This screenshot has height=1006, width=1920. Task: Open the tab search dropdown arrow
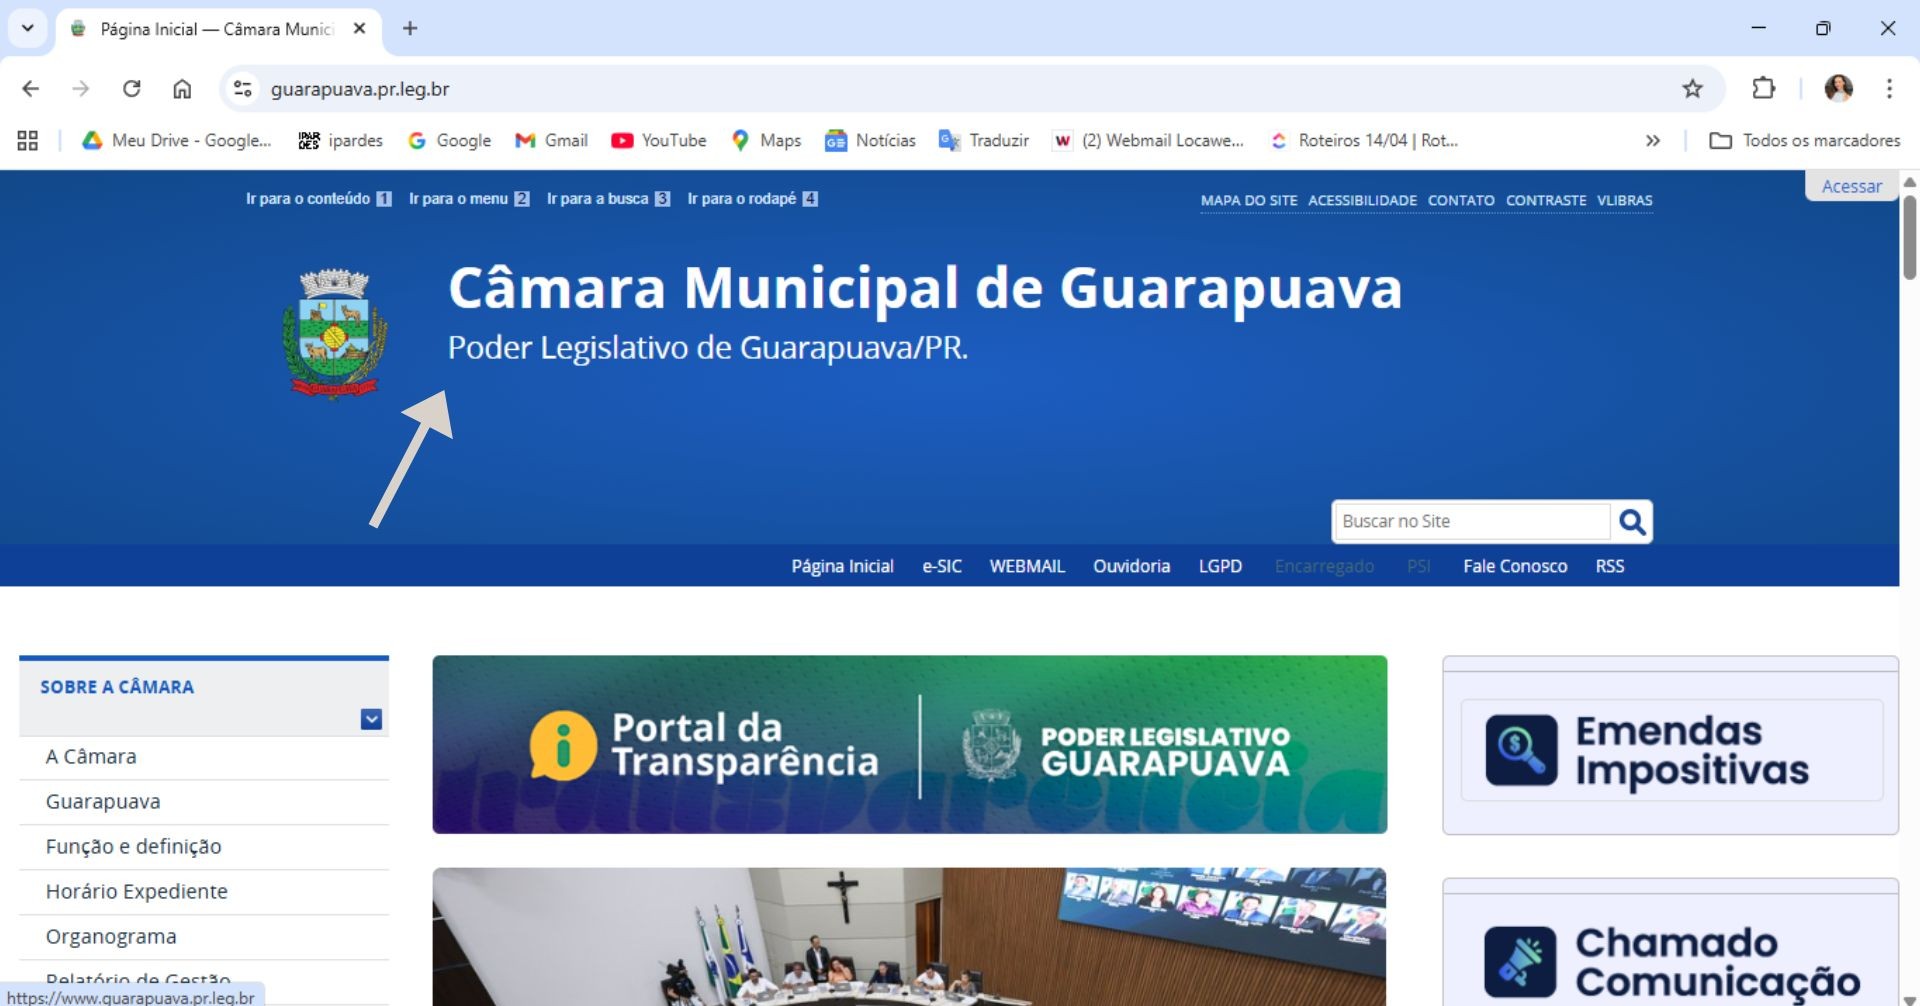point(28,28)
